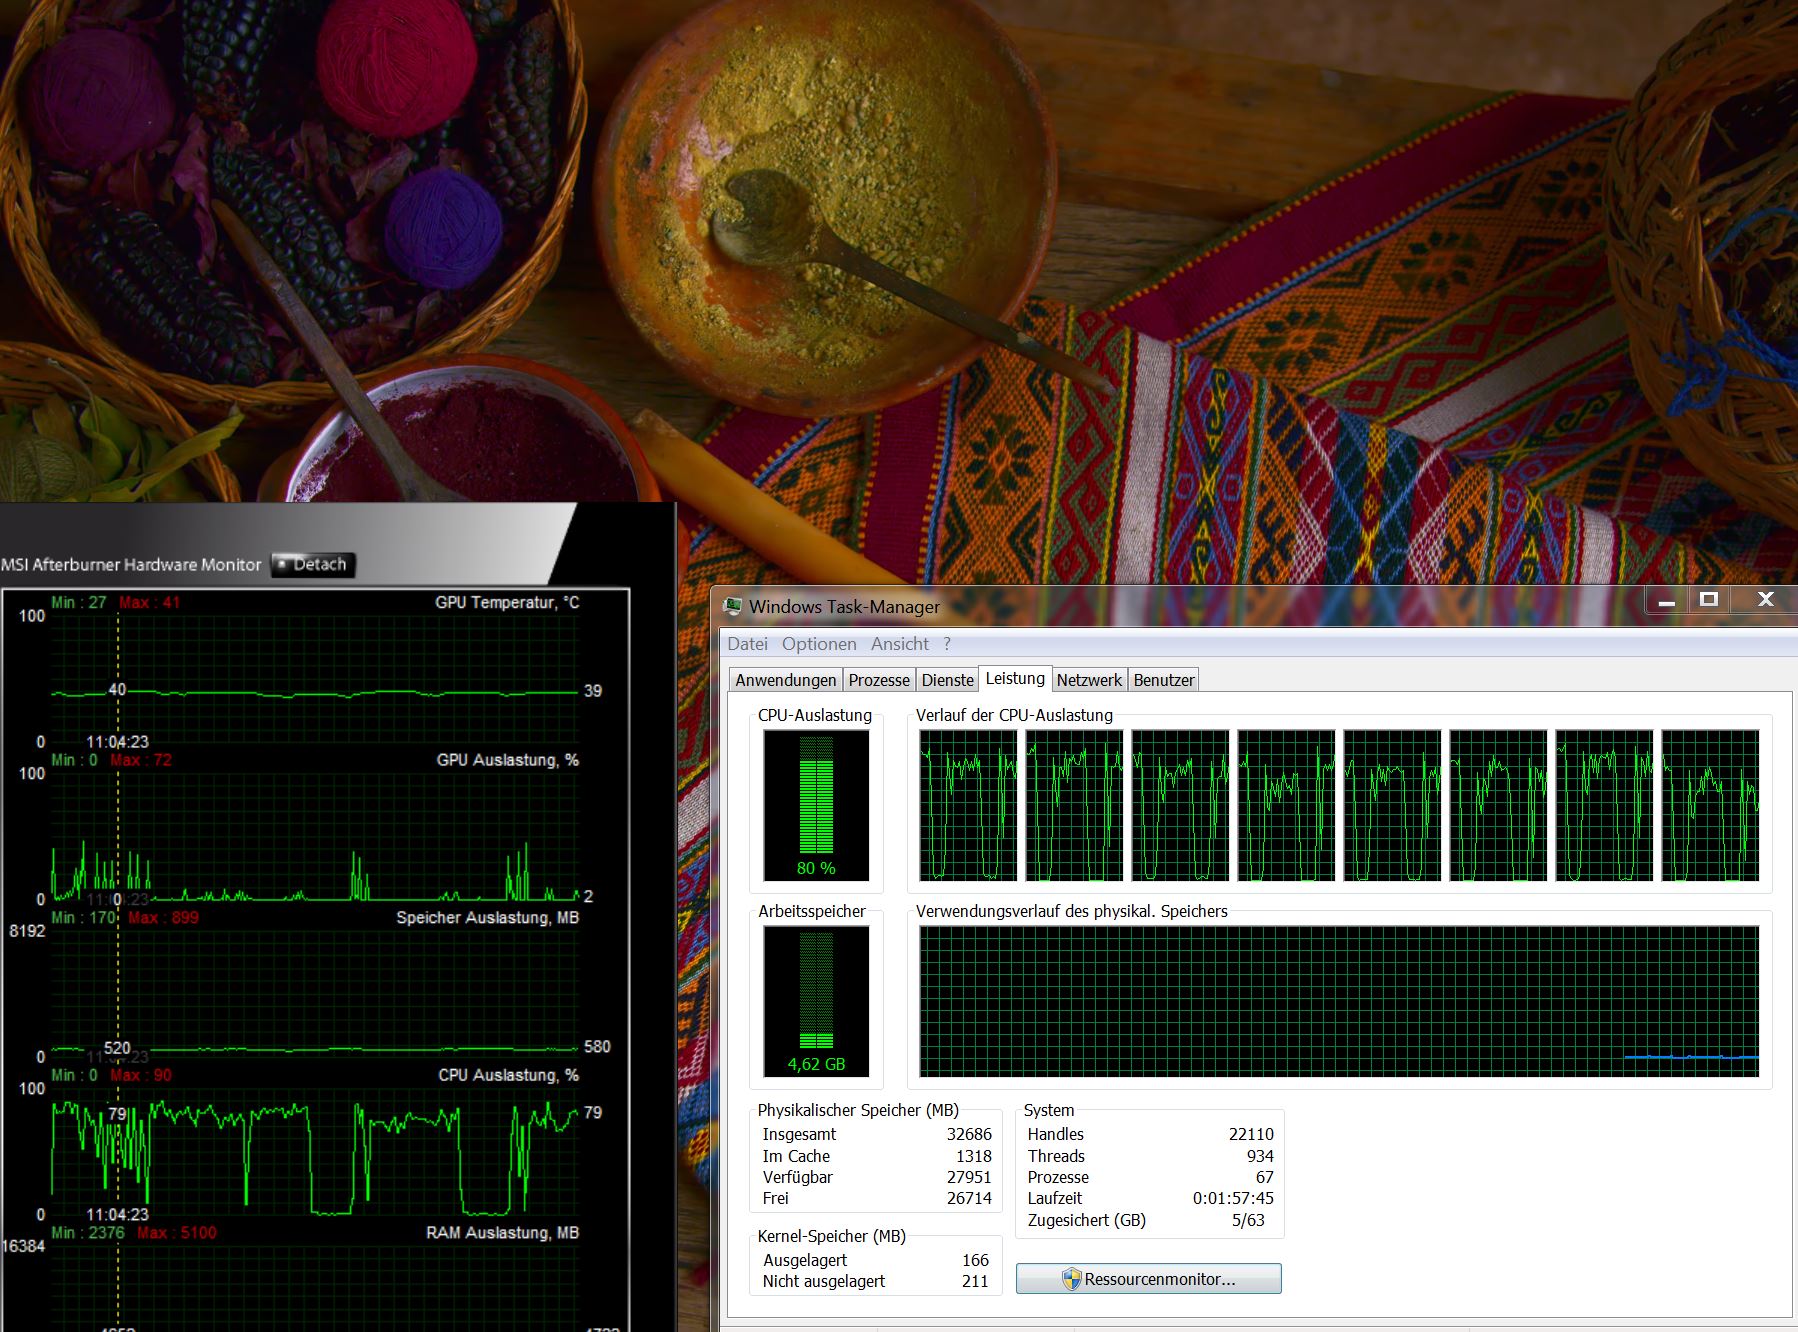Open the Ansicht menu
This screenshot has height=1332, width=1798.
pyautogui.click(x=898, y=644)
